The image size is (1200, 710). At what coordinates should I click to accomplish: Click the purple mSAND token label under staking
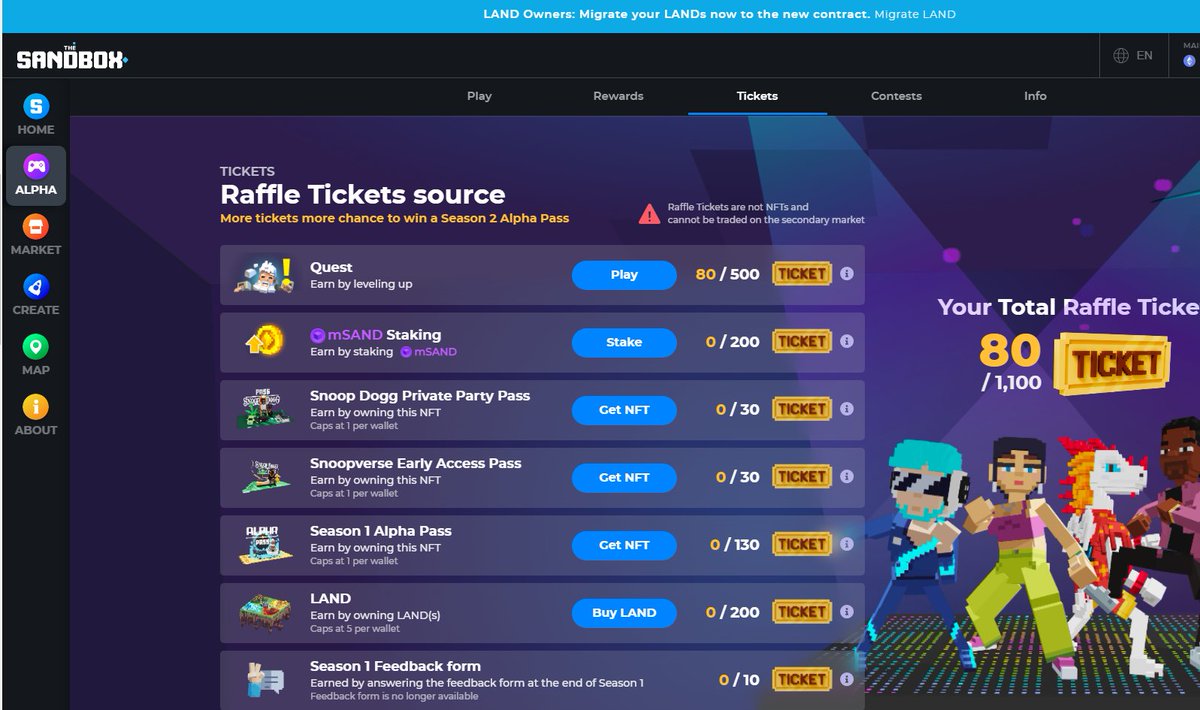point(429,352)
